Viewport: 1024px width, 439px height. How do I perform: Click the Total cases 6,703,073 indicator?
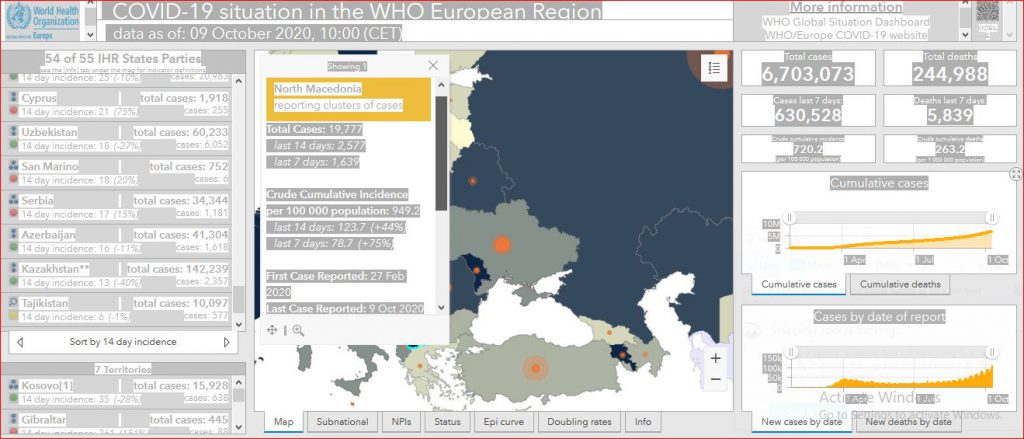pyautogui.click(x=808, y=68)
